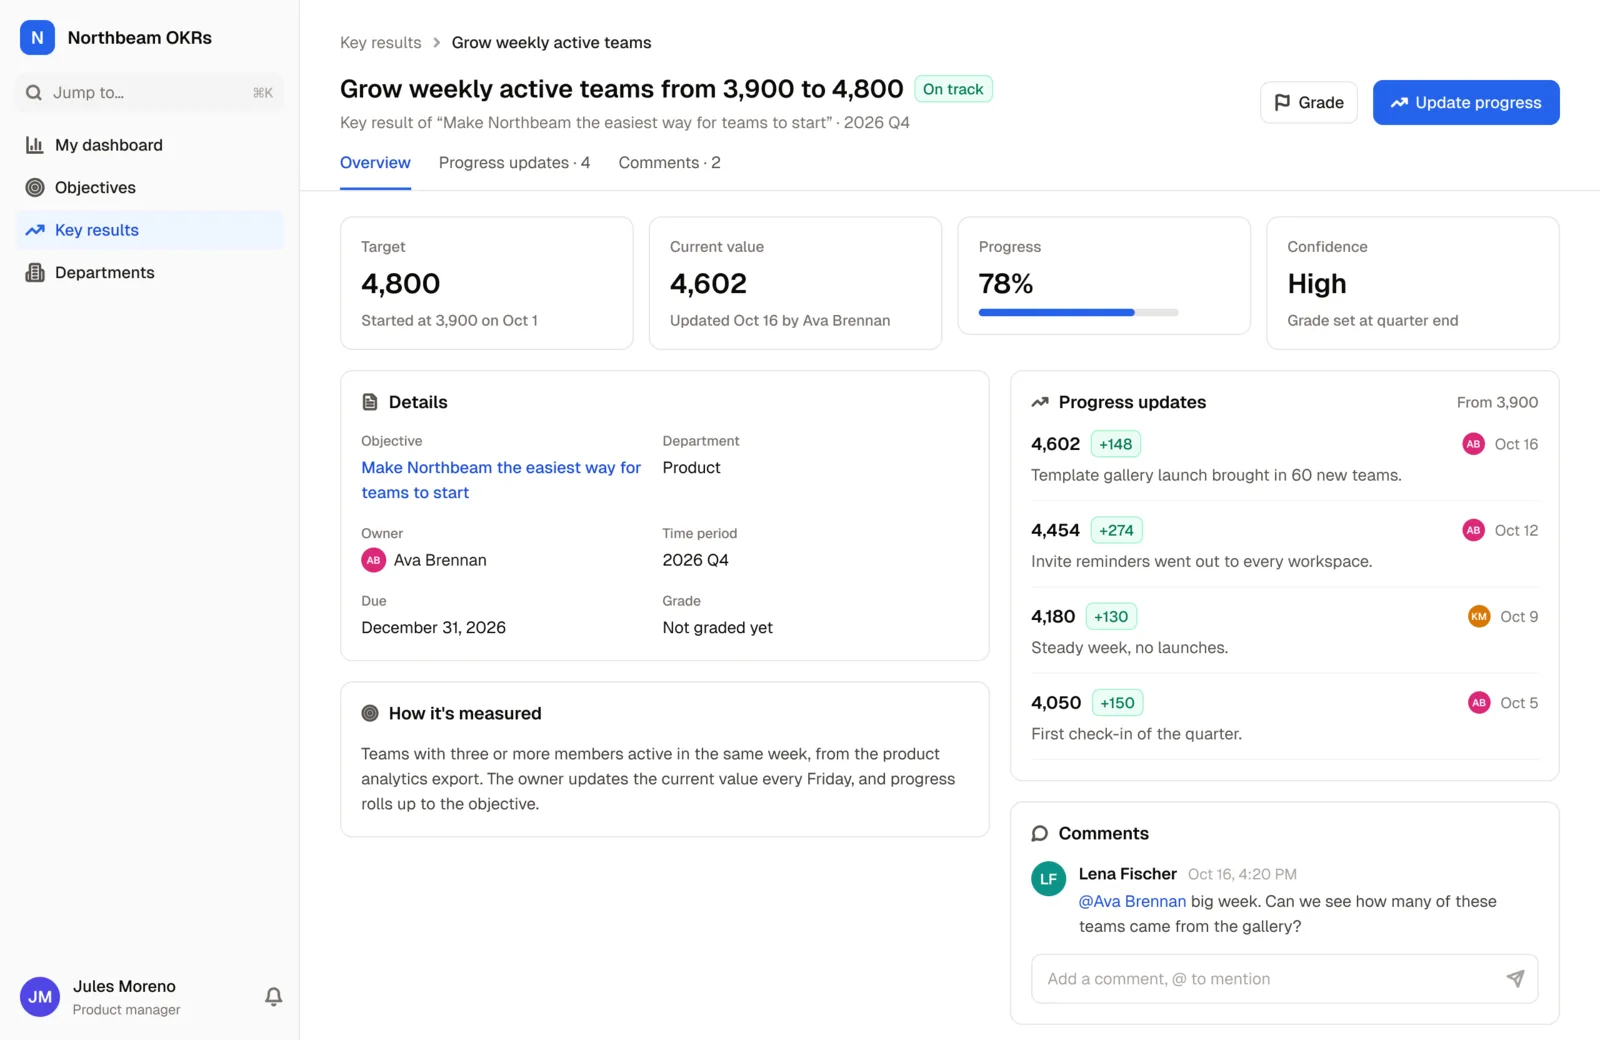The image size is (1600, 1040).
Task: Click the Jump to search field
Action: [150, 93]
